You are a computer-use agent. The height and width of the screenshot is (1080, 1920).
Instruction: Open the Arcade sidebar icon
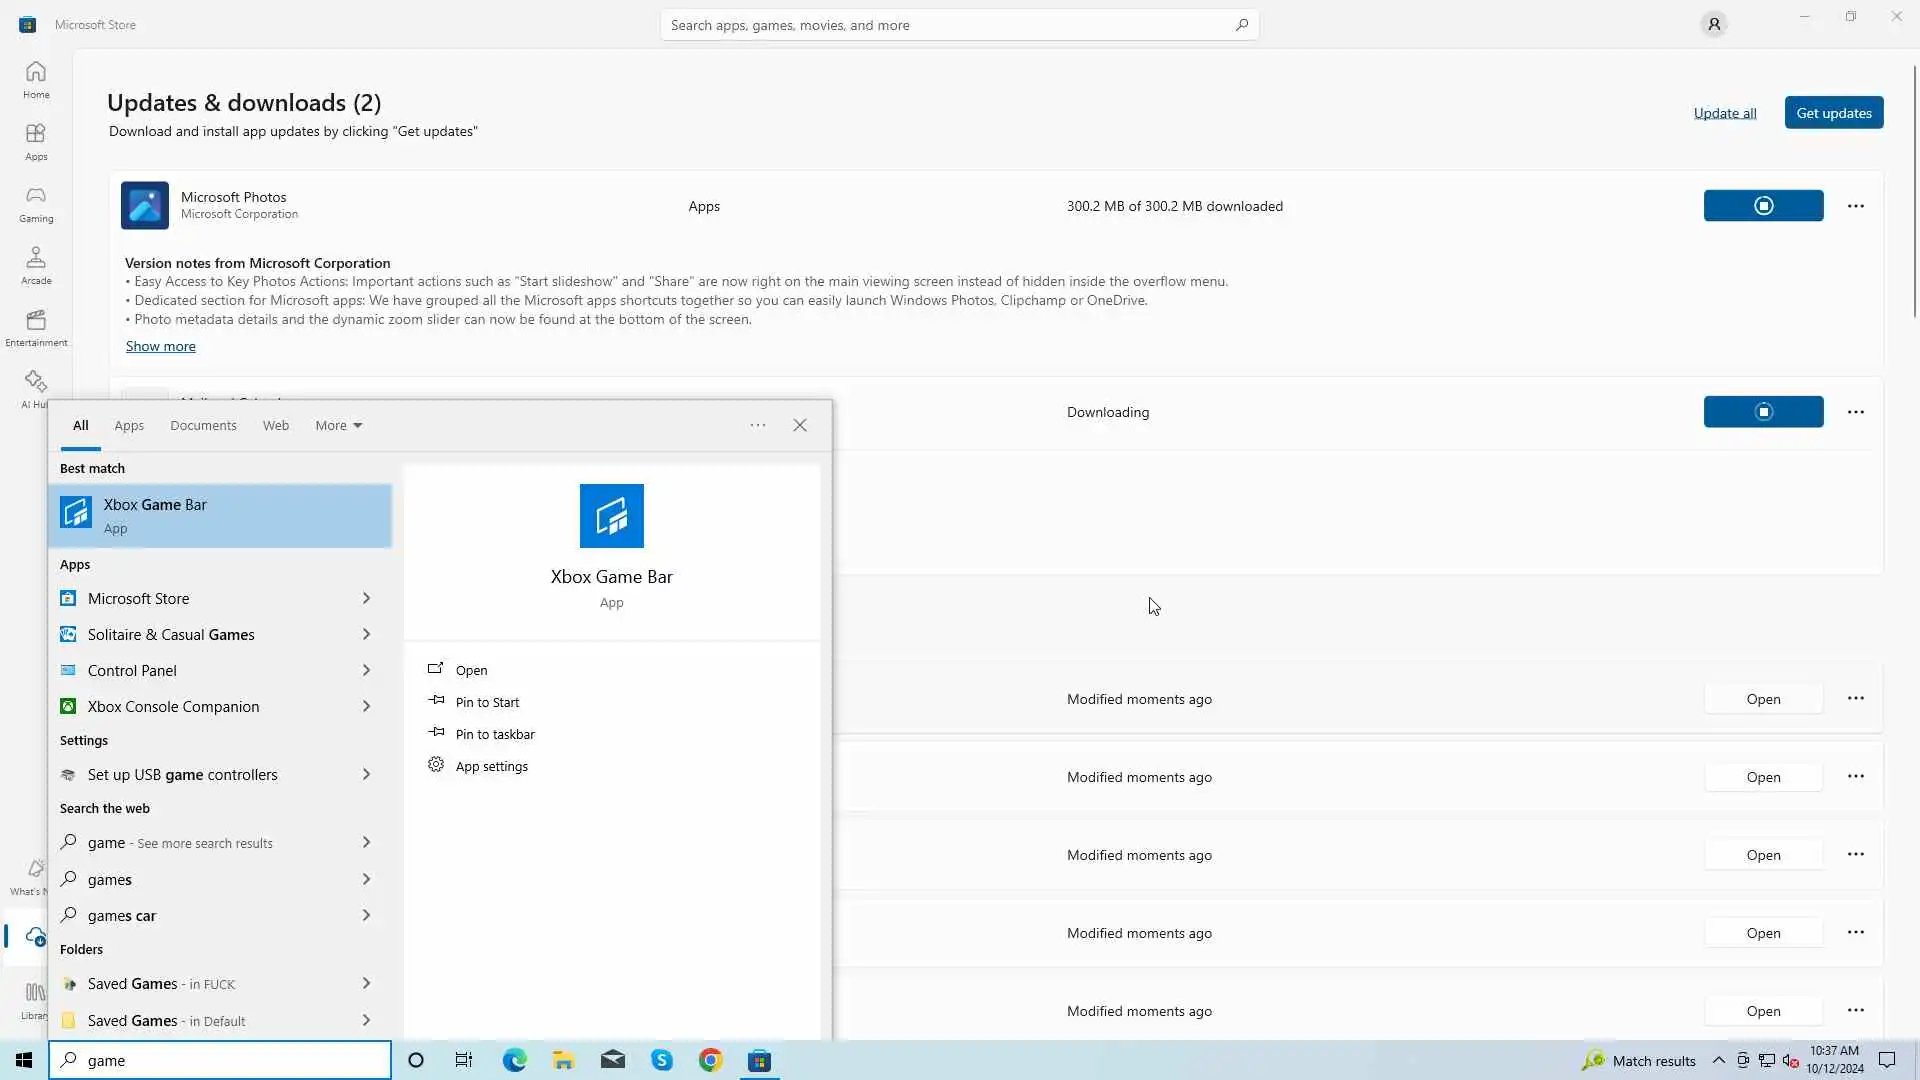pos(36,265)
